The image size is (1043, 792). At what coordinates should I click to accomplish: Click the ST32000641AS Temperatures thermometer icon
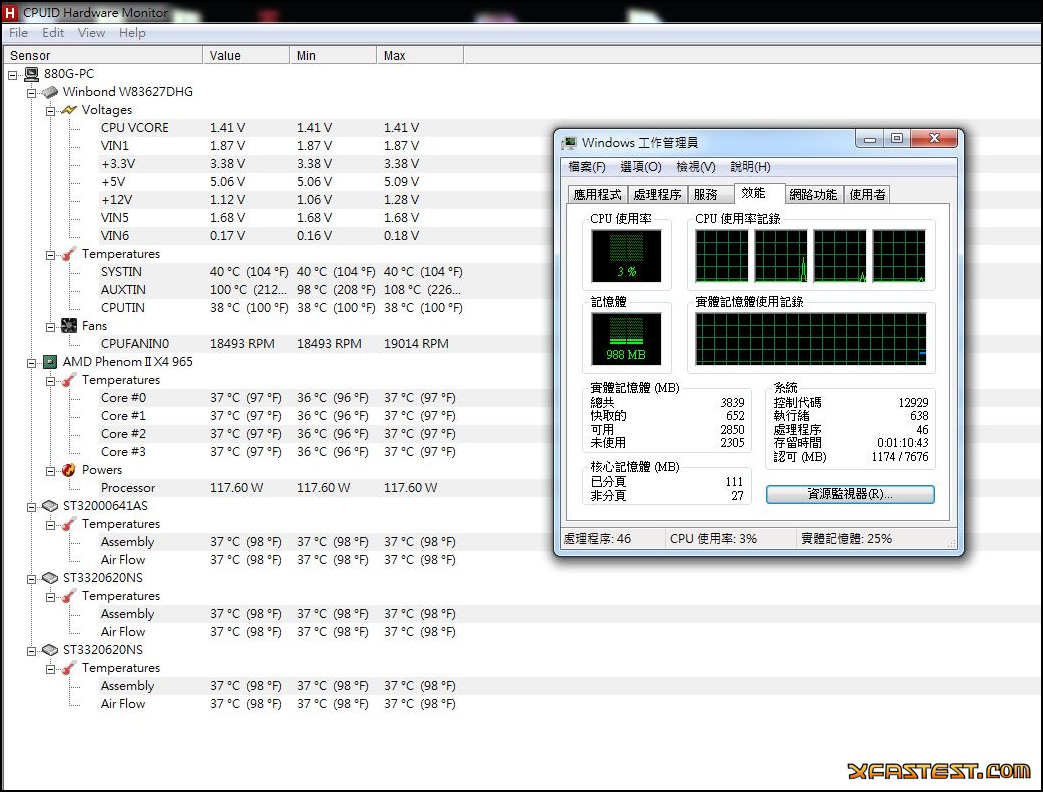click(x=69, y=524)
